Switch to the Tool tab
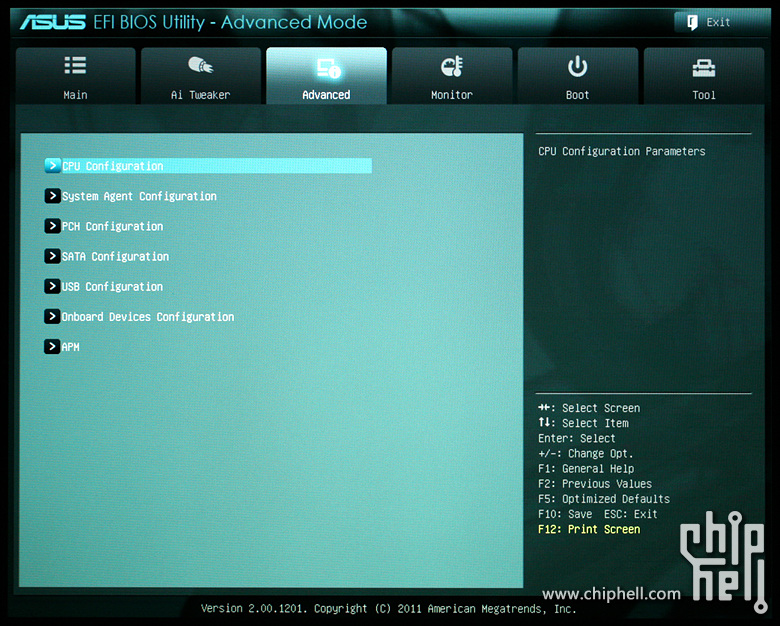 tap(704, 76)
